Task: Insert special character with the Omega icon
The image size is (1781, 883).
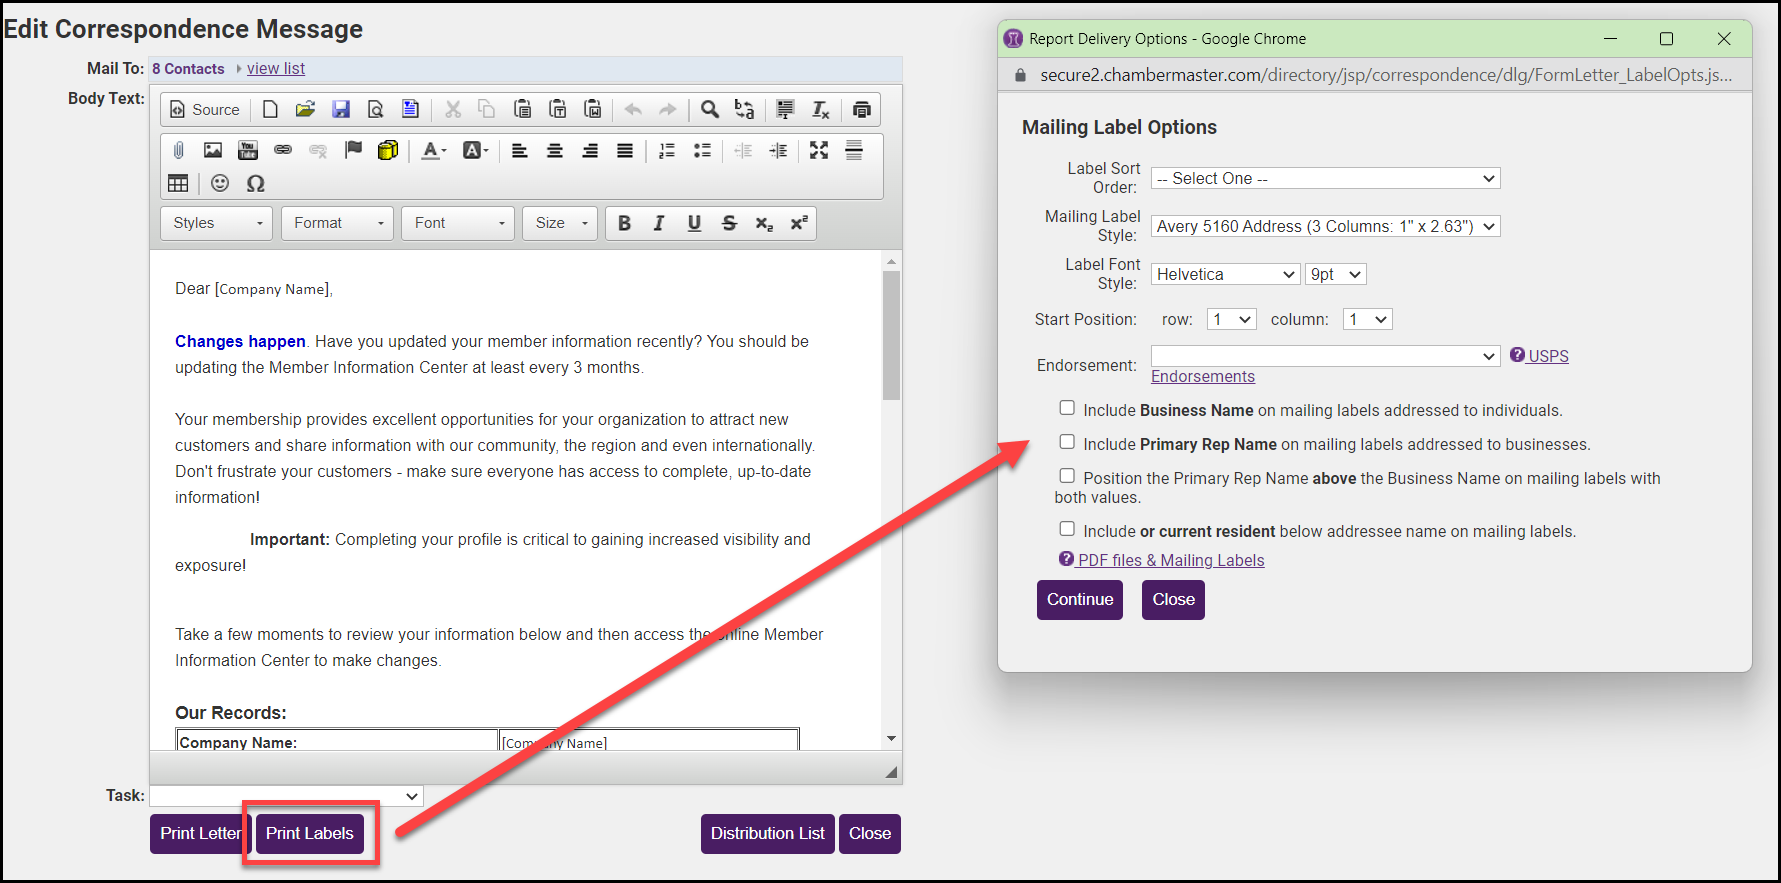Action: [x=256, y=184]
